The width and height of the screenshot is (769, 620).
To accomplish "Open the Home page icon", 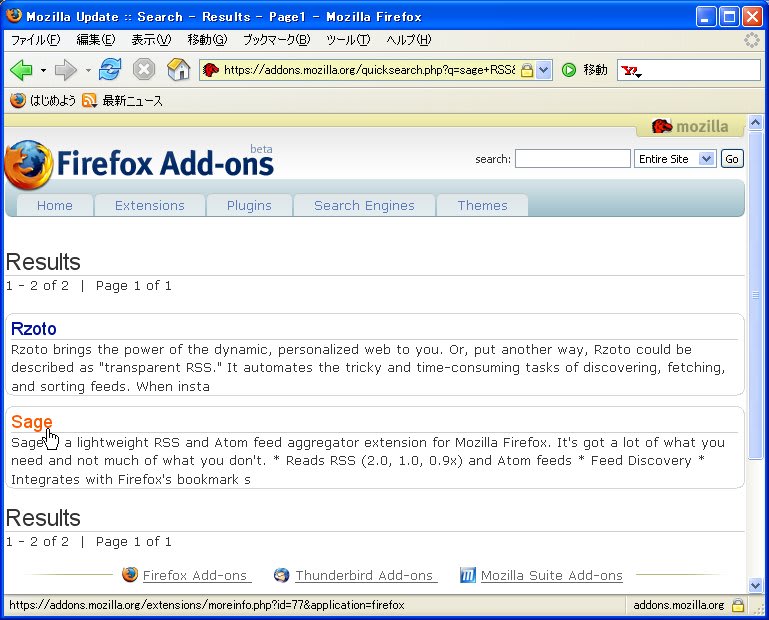I will point(179,69).
